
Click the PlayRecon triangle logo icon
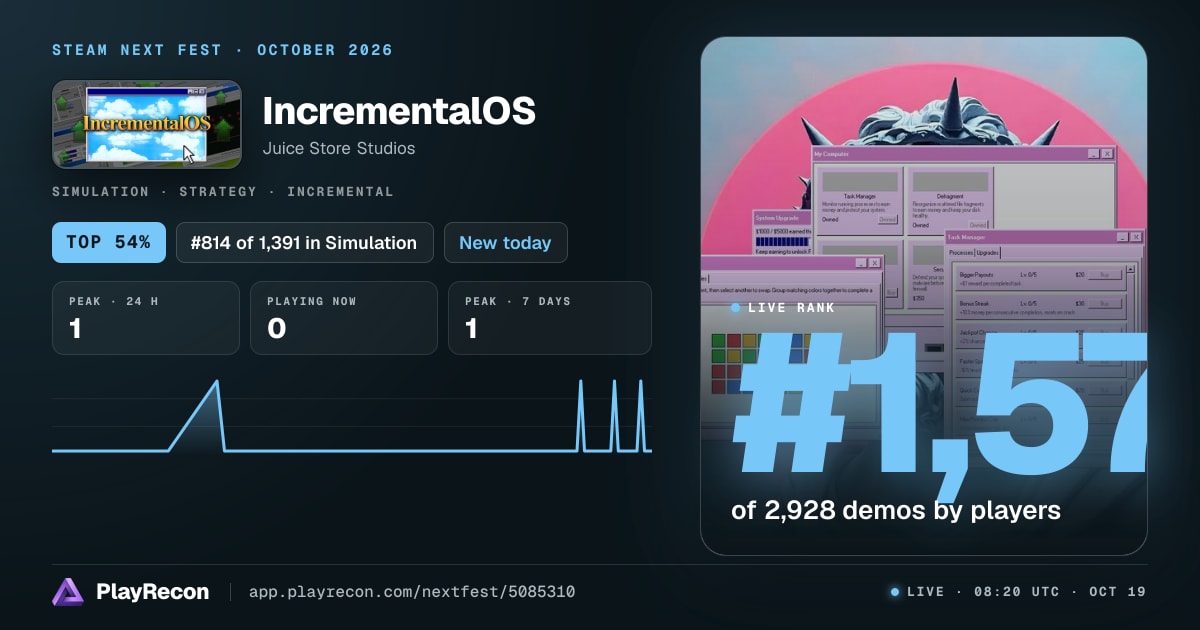coord(68,592)
